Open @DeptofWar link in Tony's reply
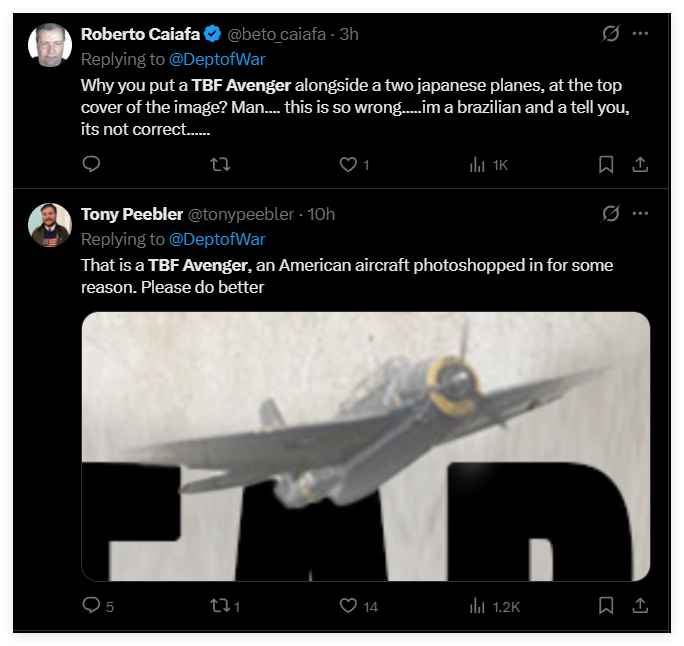Image resolution: width=684 pixels, height=646 pixels. point(217,239)
